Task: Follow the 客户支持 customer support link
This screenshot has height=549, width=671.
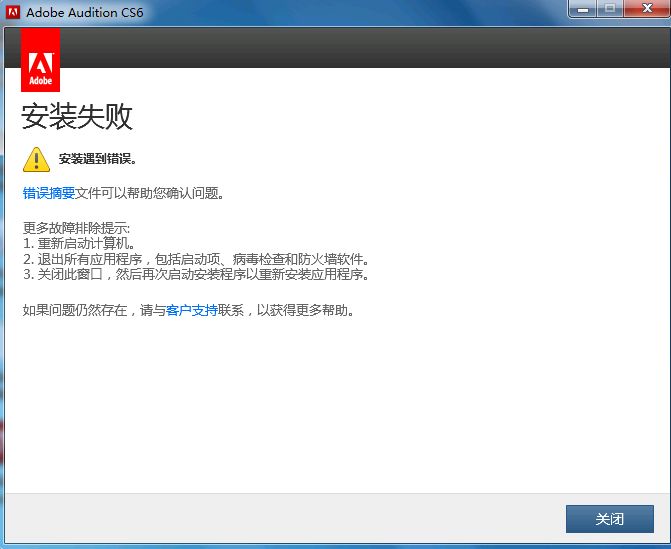Action: click(x=192, y=310)
